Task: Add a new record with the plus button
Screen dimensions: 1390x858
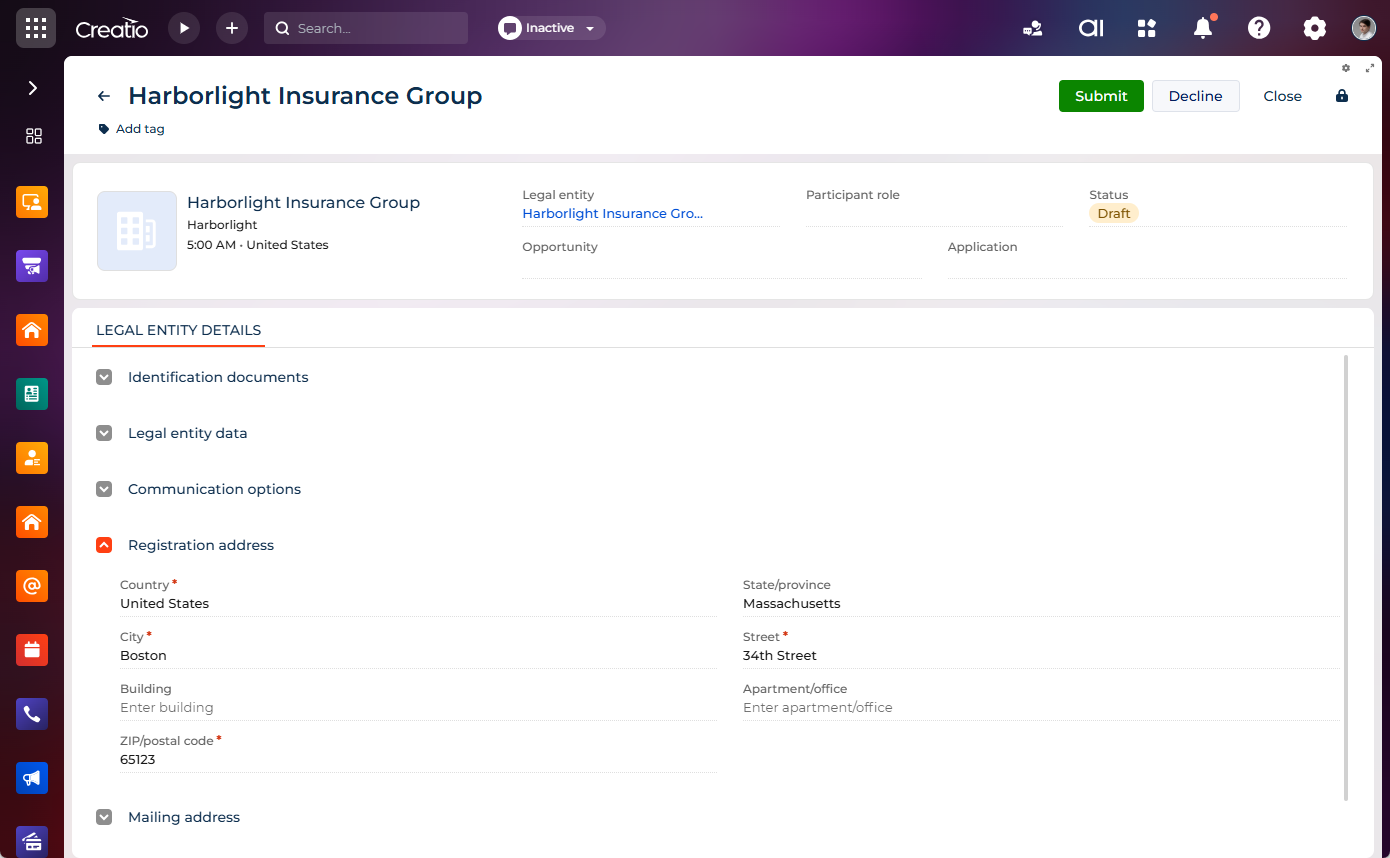Action: [232, 28]
